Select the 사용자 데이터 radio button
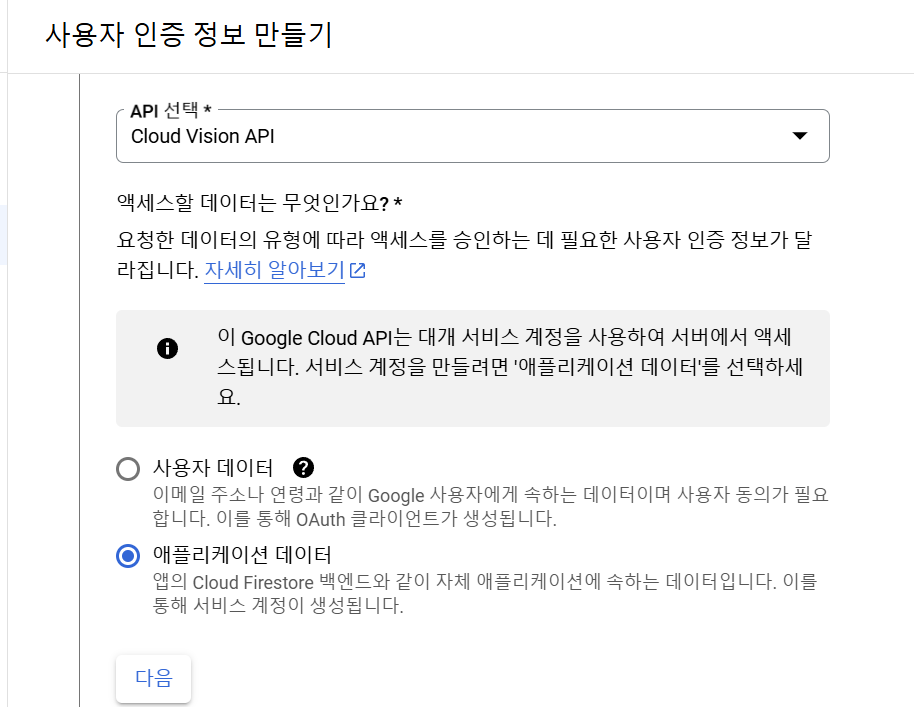 coord(128,469)
